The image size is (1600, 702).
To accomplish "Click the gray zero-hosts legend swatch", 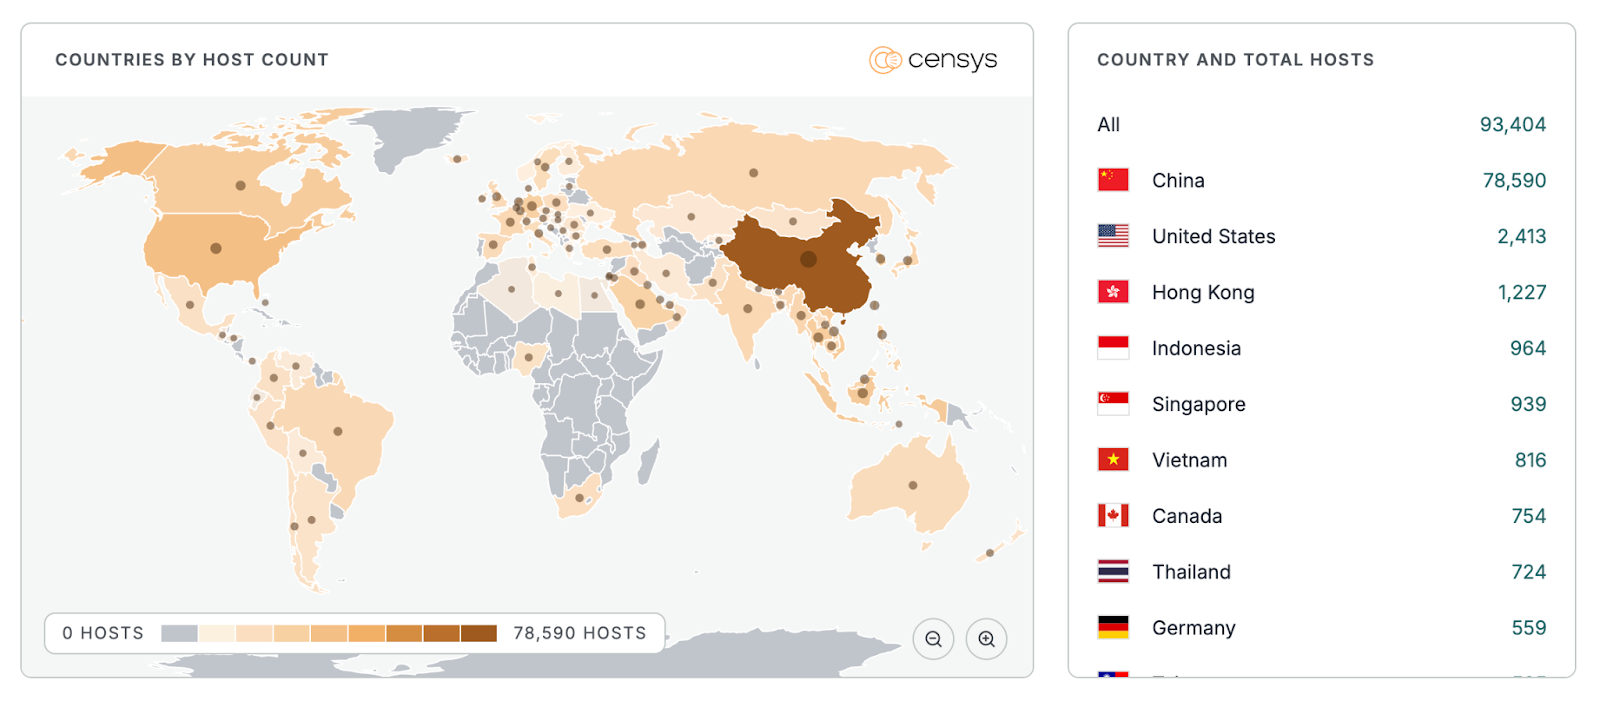I will coord(179,633).
